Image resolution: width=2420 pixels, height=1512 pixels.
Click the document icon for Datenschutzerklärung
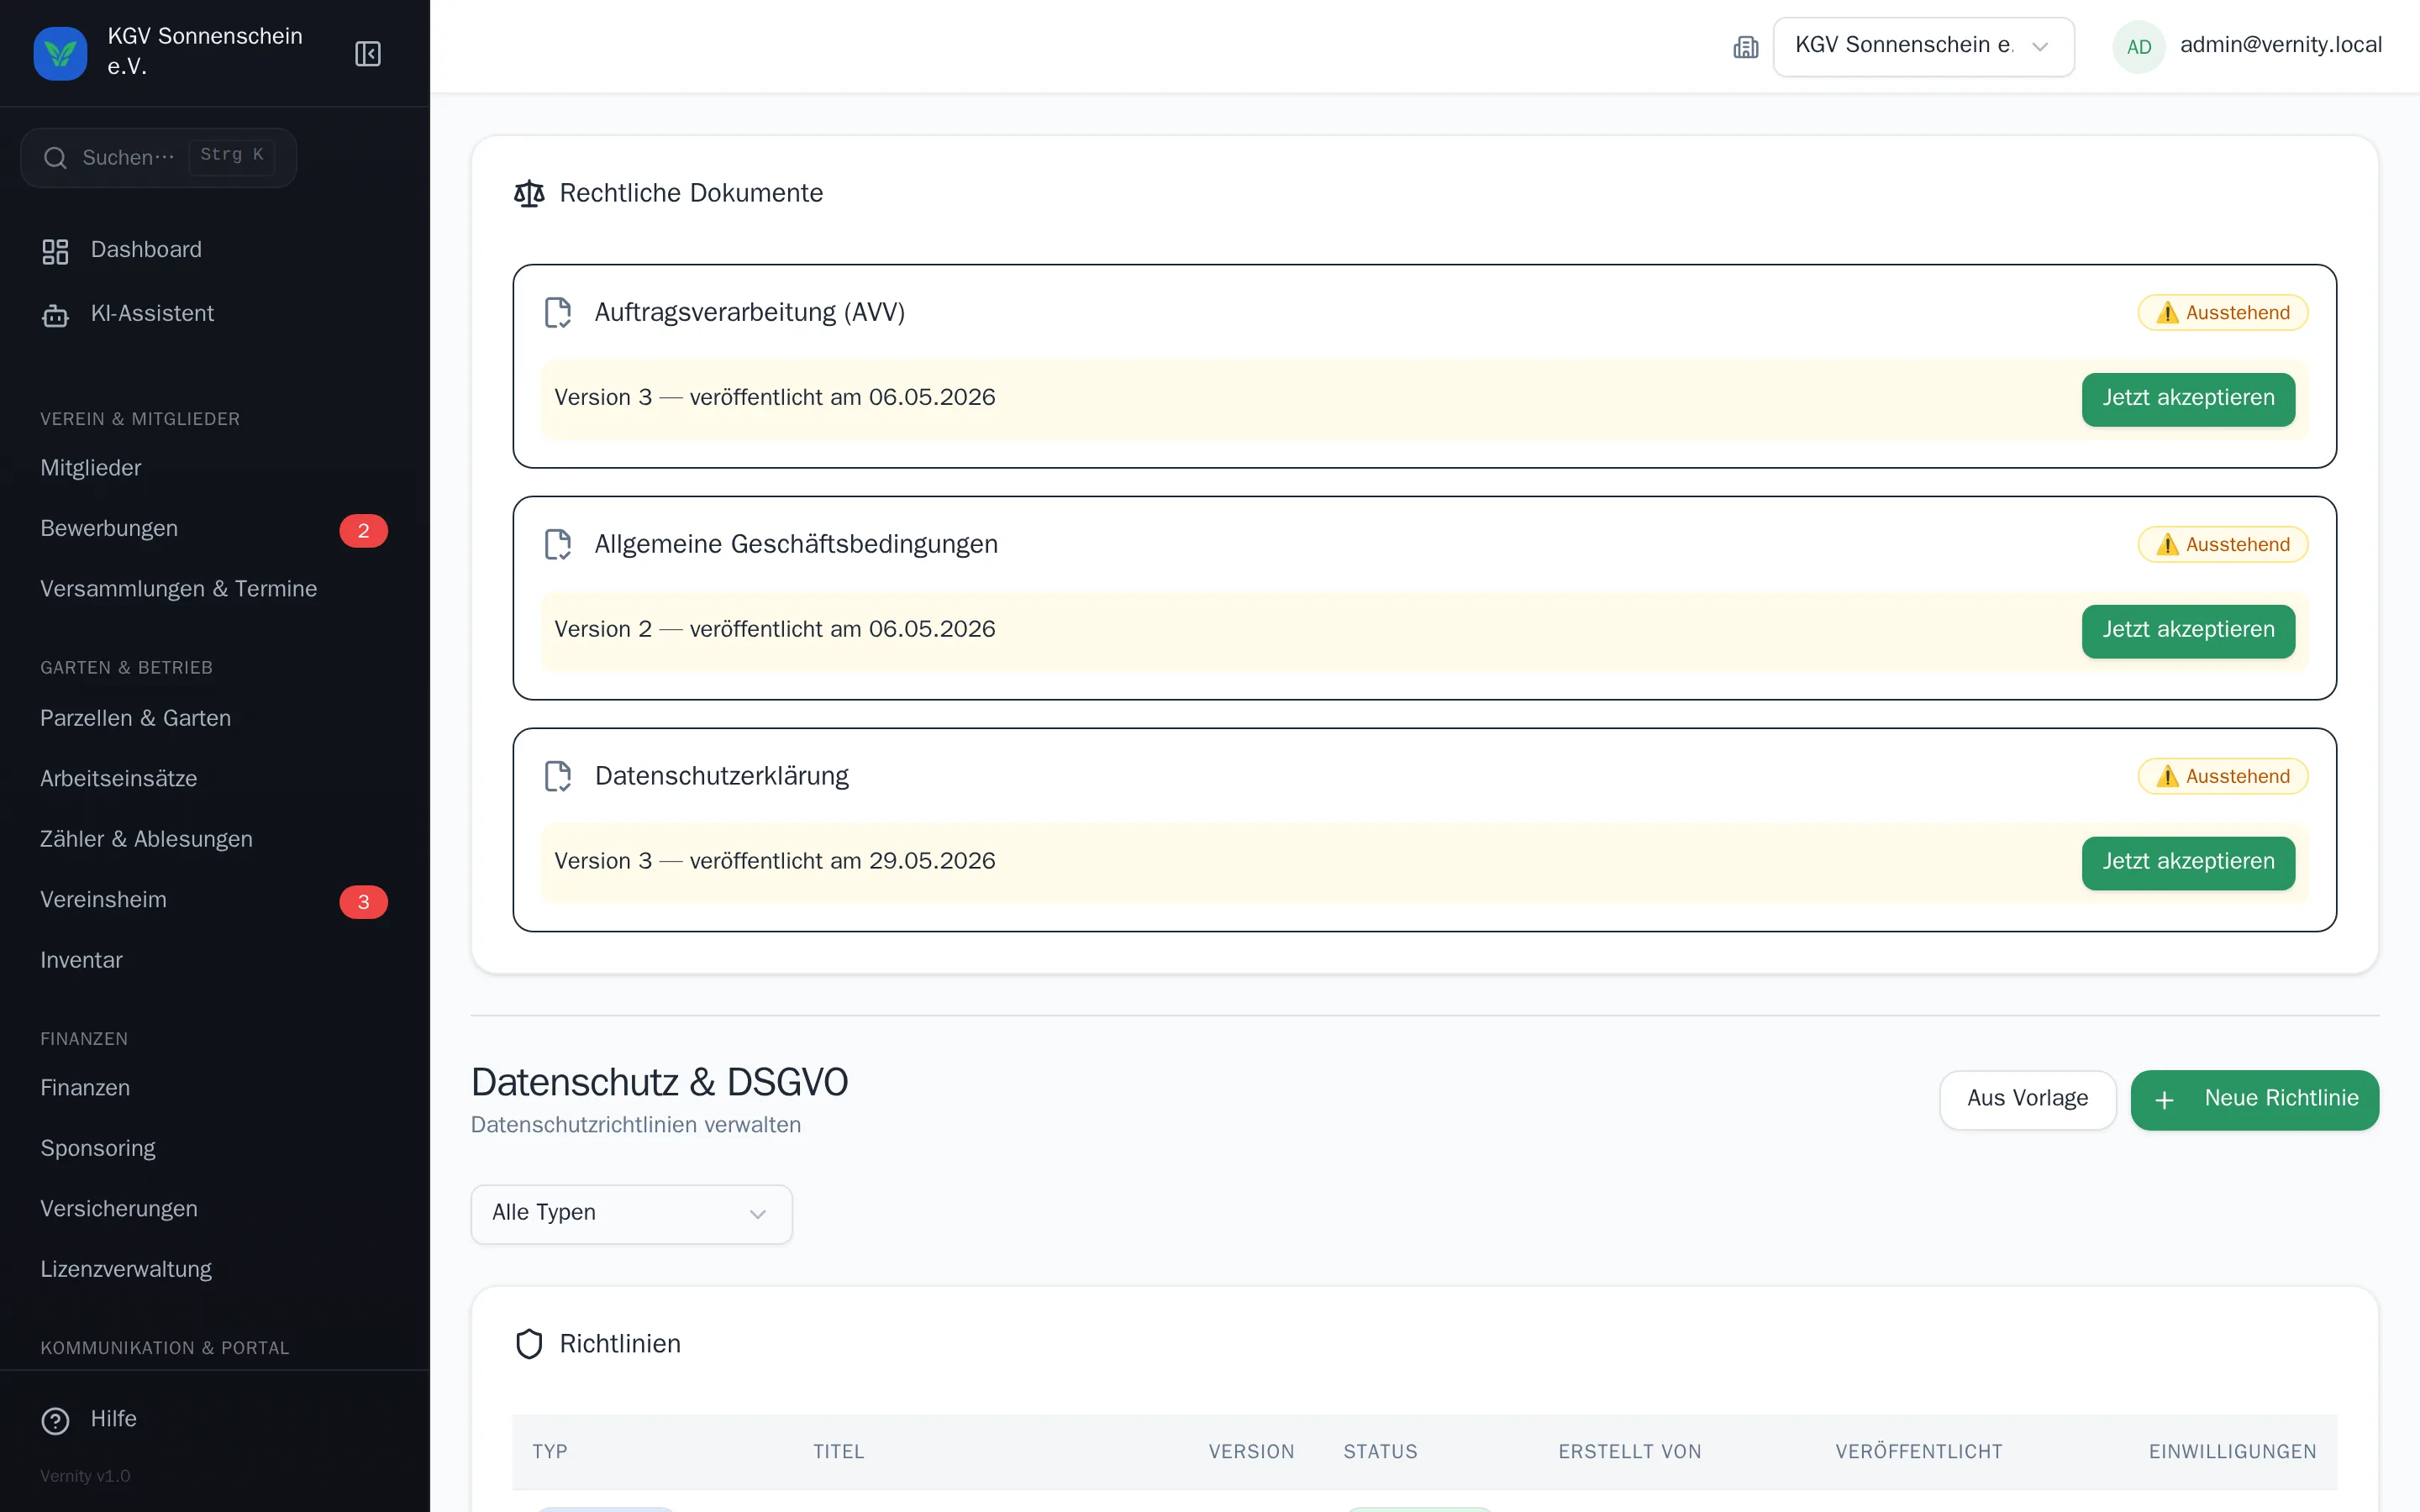click(557, 777)
